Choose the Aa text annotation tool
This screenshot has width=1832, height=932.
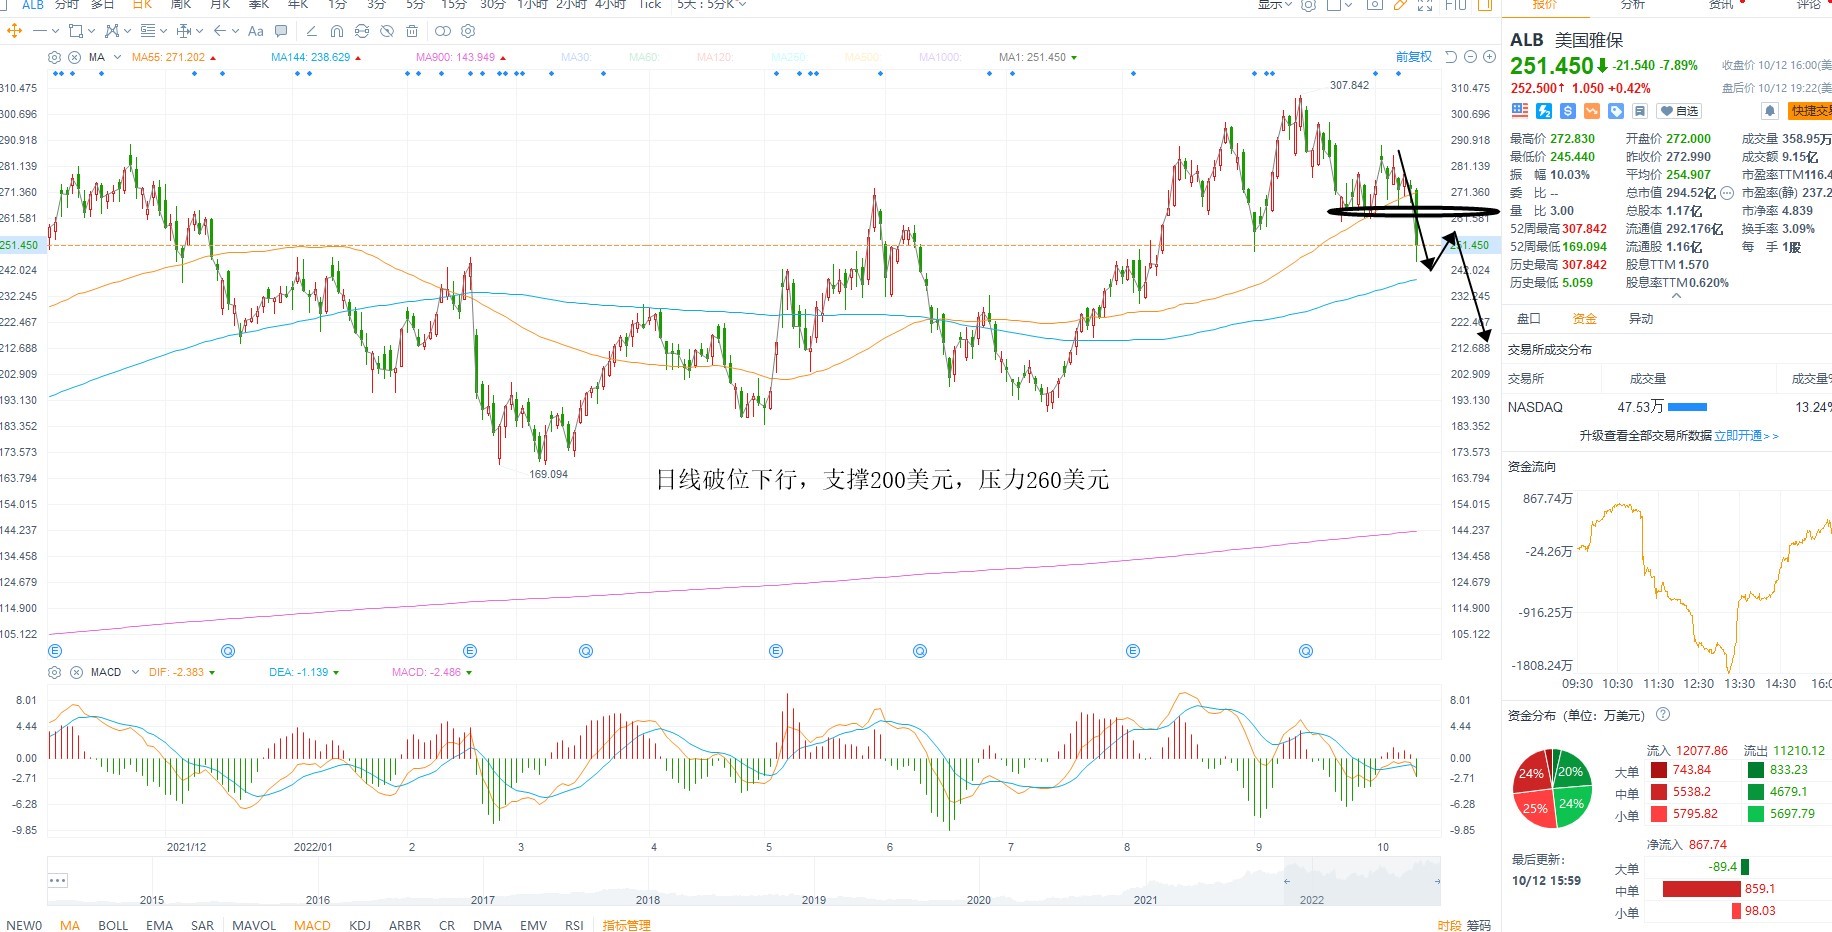256,31
